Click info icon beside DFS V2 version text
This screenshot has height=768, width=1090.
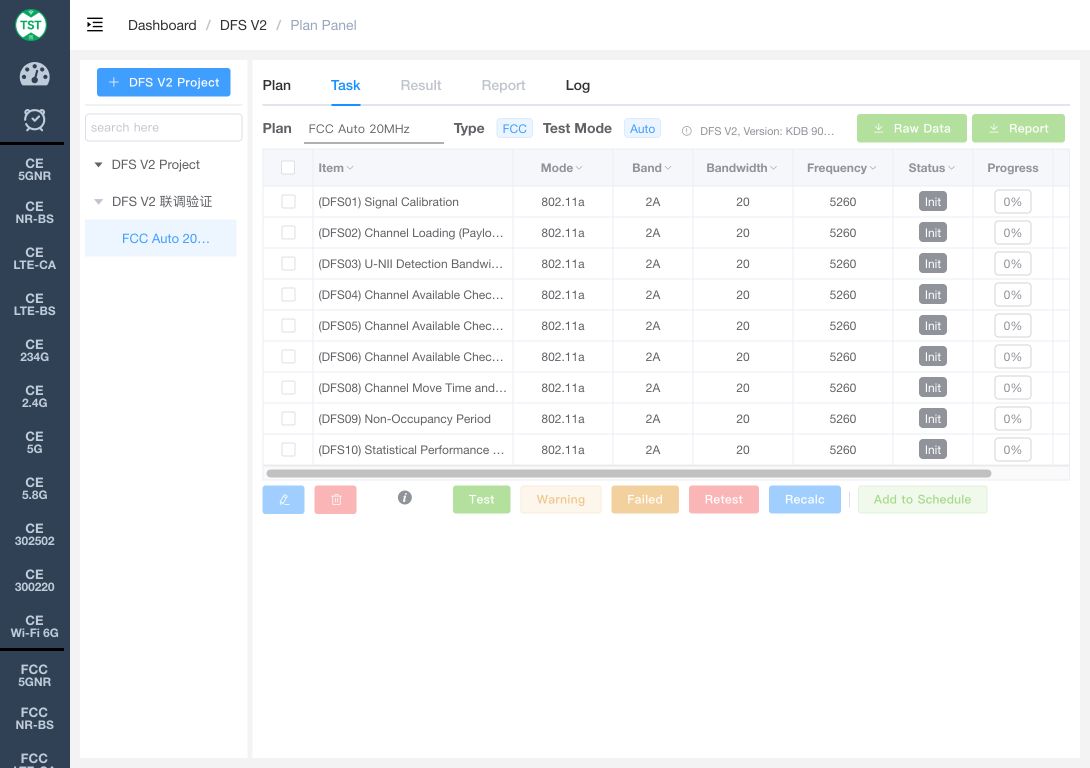[x=686, y=131]
